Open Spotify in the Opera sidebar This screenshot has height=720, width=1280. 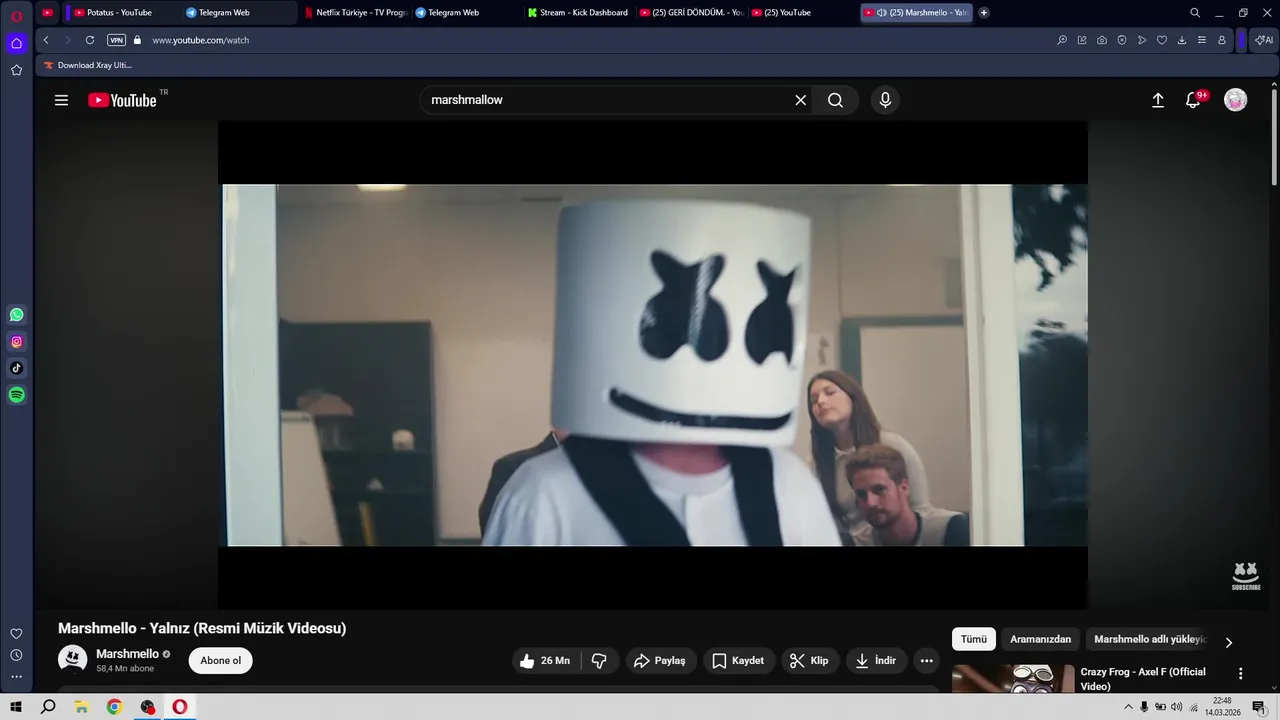16,395
